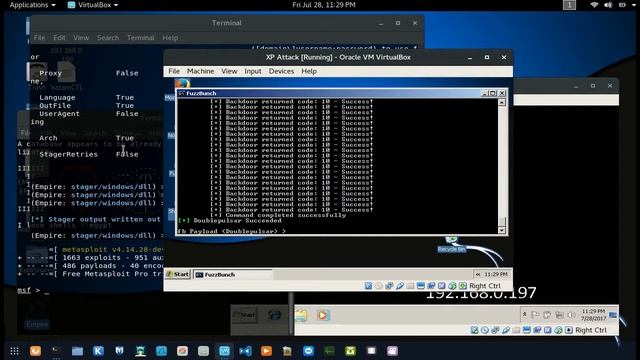Image resolution: width=640 pixels, height=360 pixels.
Task: Open File menu in Terminal window
Action: point(39,38)
